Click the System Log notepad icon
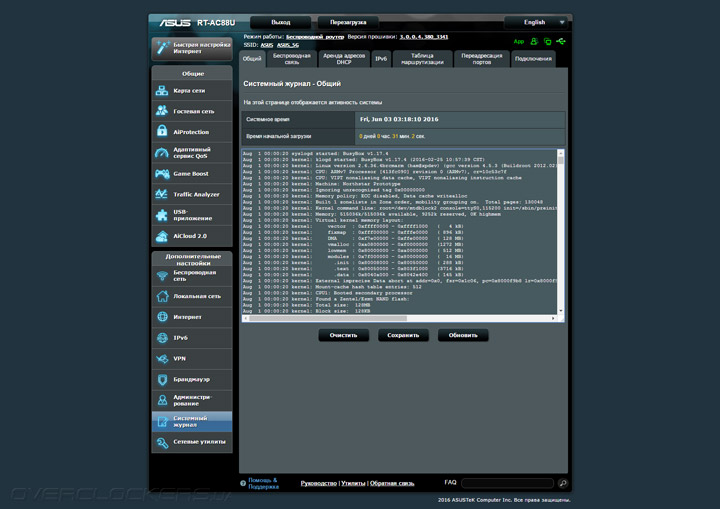 point(162,421)
